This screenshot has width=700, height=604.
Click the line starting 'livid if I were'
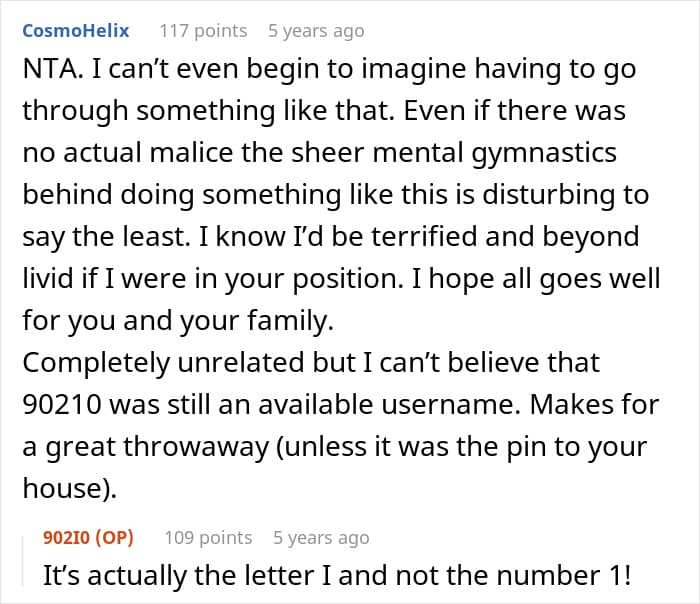pyautogui.click(x=341, y=279)
